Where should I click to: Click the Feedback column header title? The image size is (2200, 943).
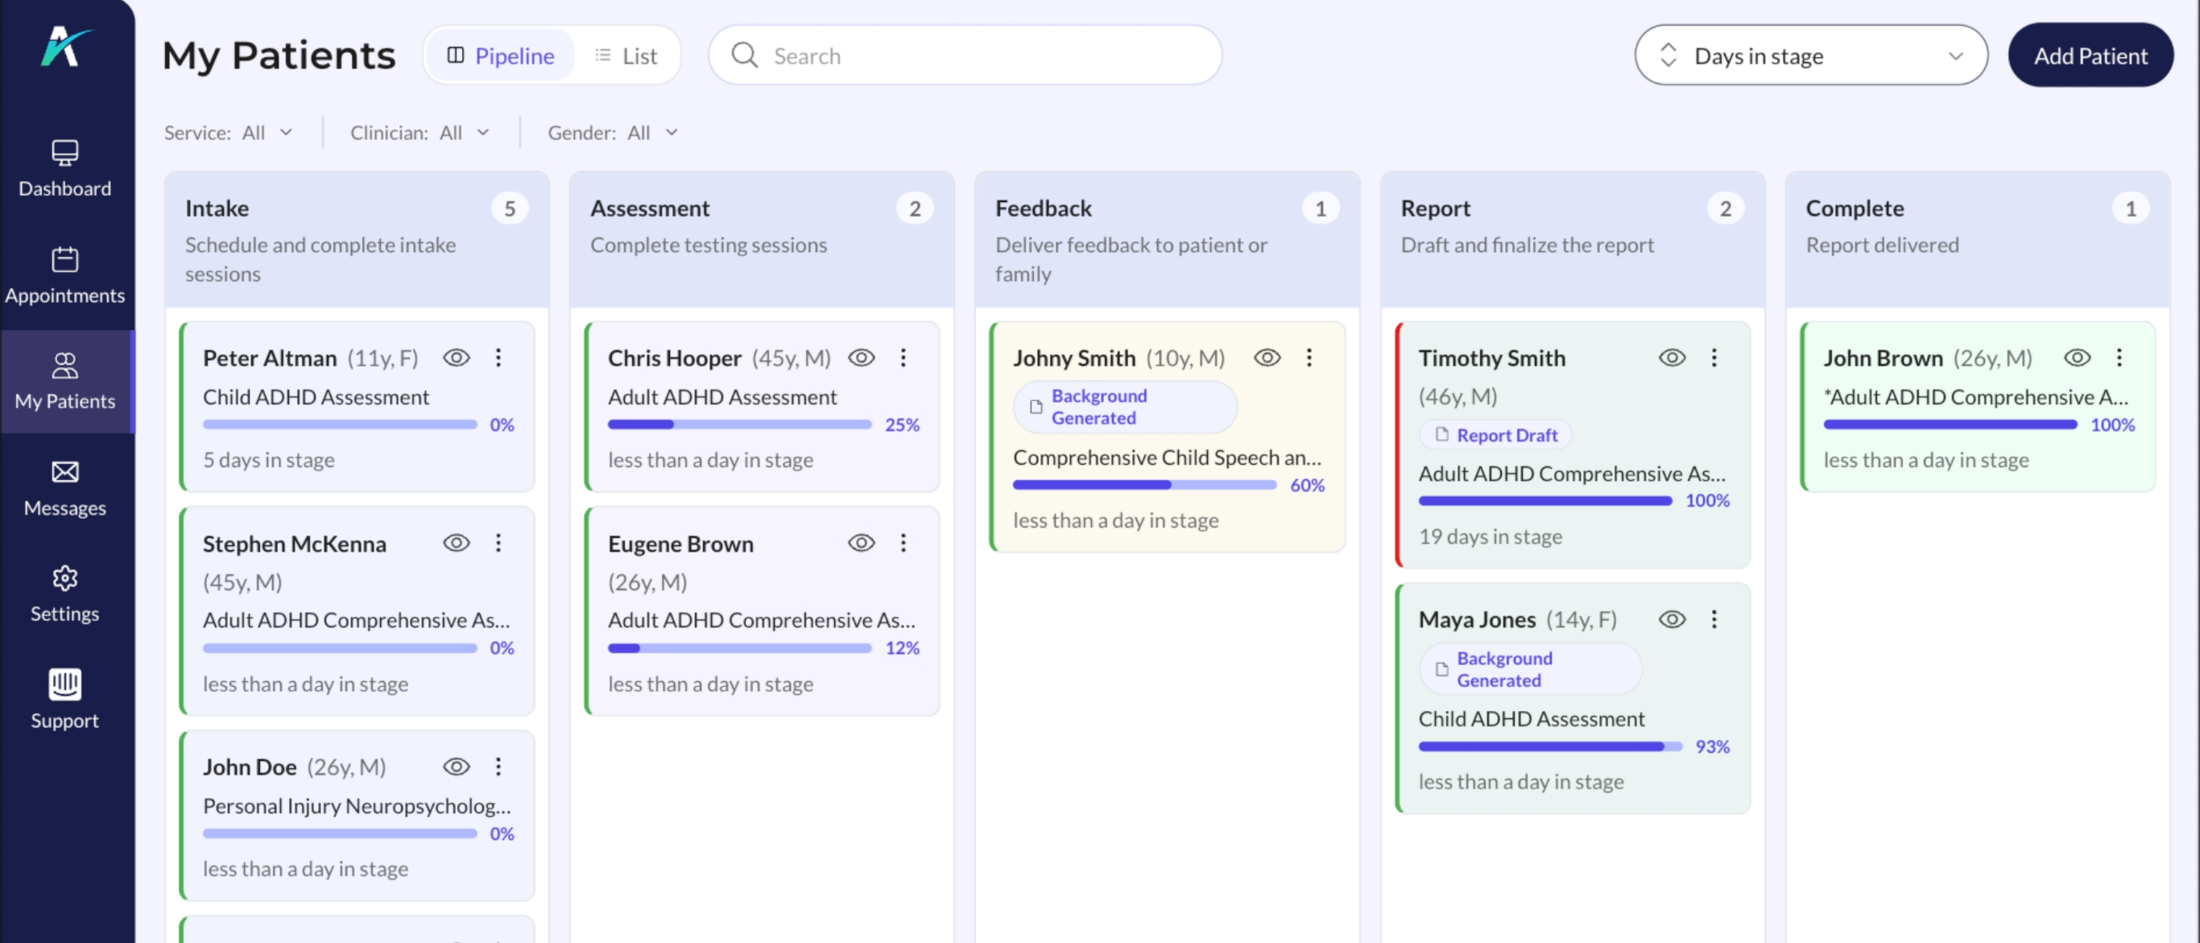point(1044,208)
